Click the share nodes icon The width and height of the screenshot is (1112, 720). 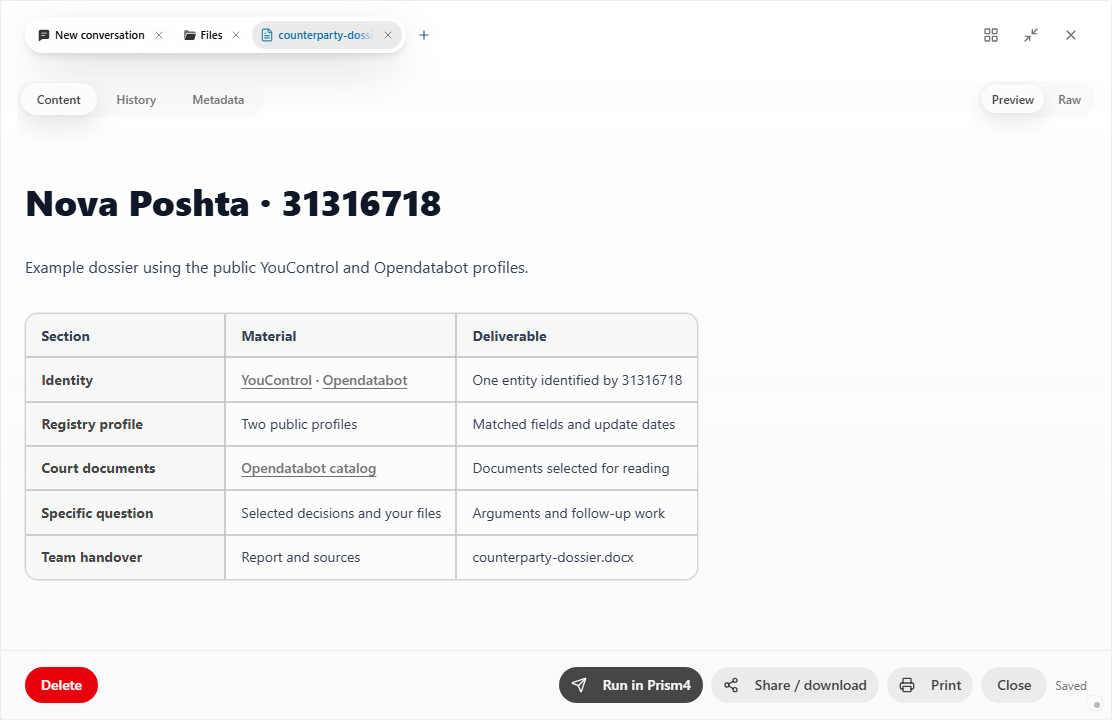[731, 685]
